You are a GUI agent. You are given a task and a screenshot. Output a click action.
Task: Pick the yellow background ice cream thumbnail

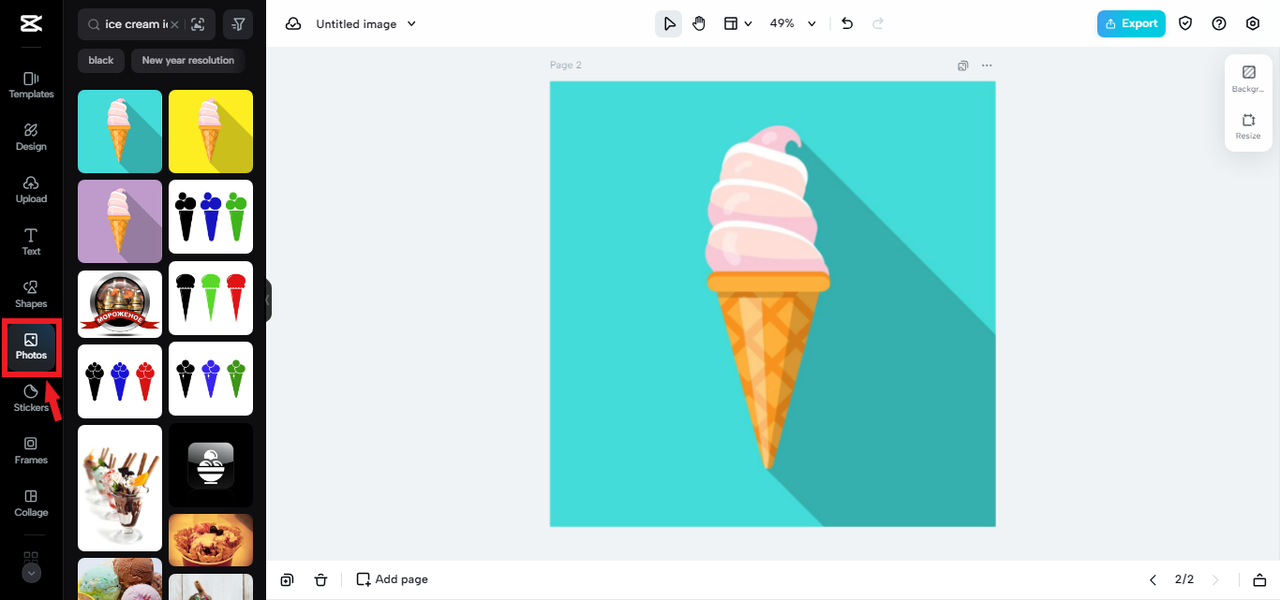[211, 131]
